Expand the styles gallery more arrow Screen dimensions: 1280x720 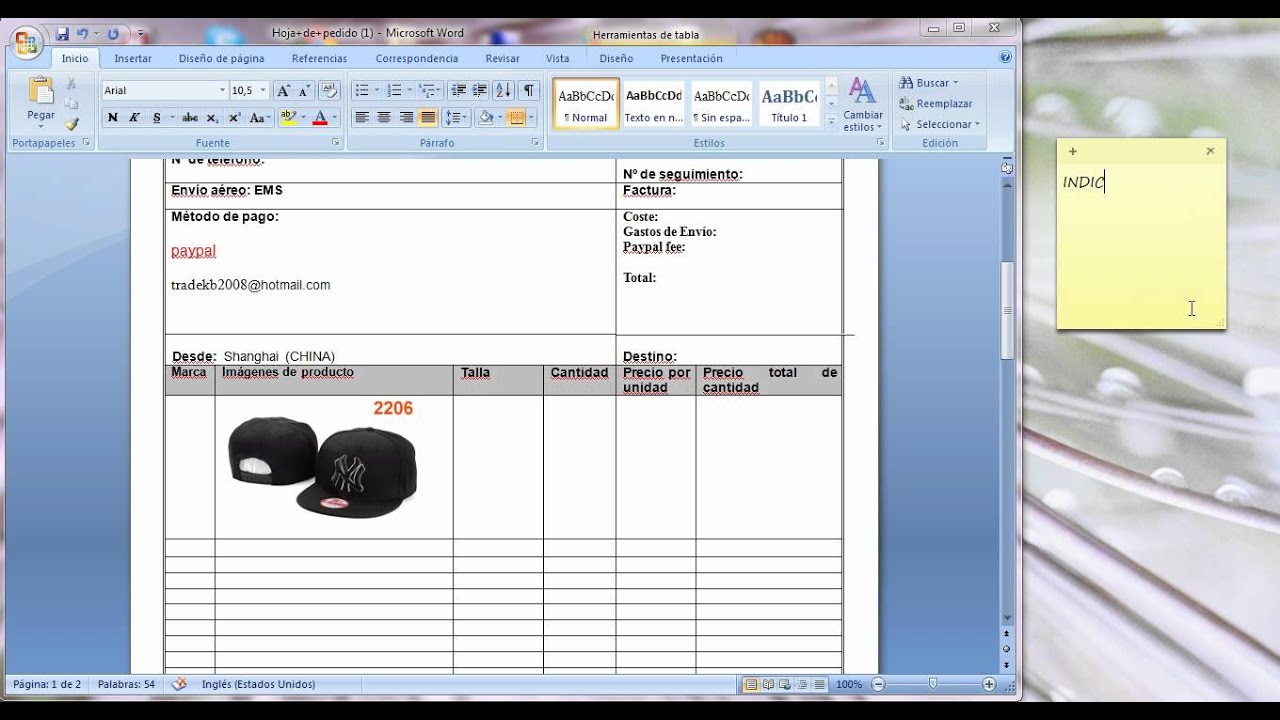(829, 120)
